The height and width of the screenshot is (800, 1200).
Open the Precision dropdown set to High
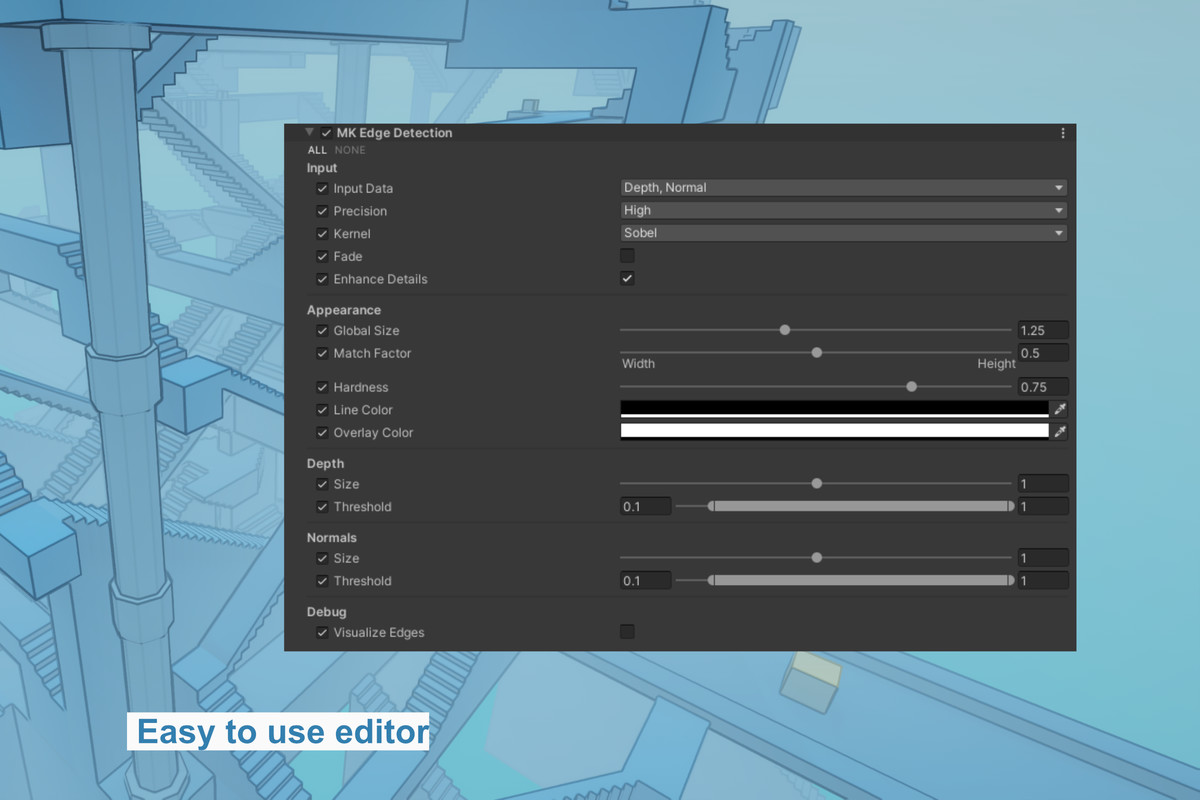click(x=844, y=210)
